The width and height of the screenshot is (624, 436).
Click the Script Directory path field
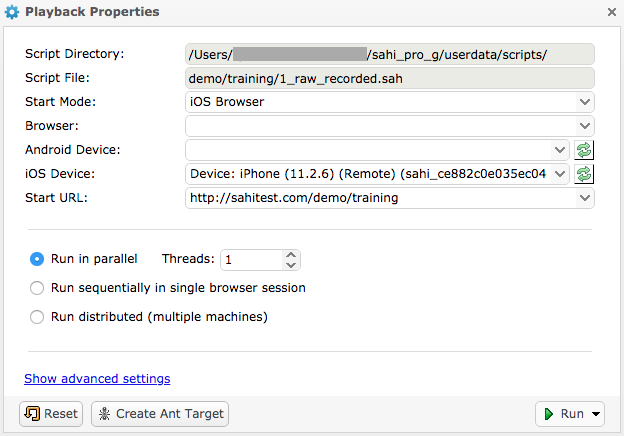pos(390,54)
